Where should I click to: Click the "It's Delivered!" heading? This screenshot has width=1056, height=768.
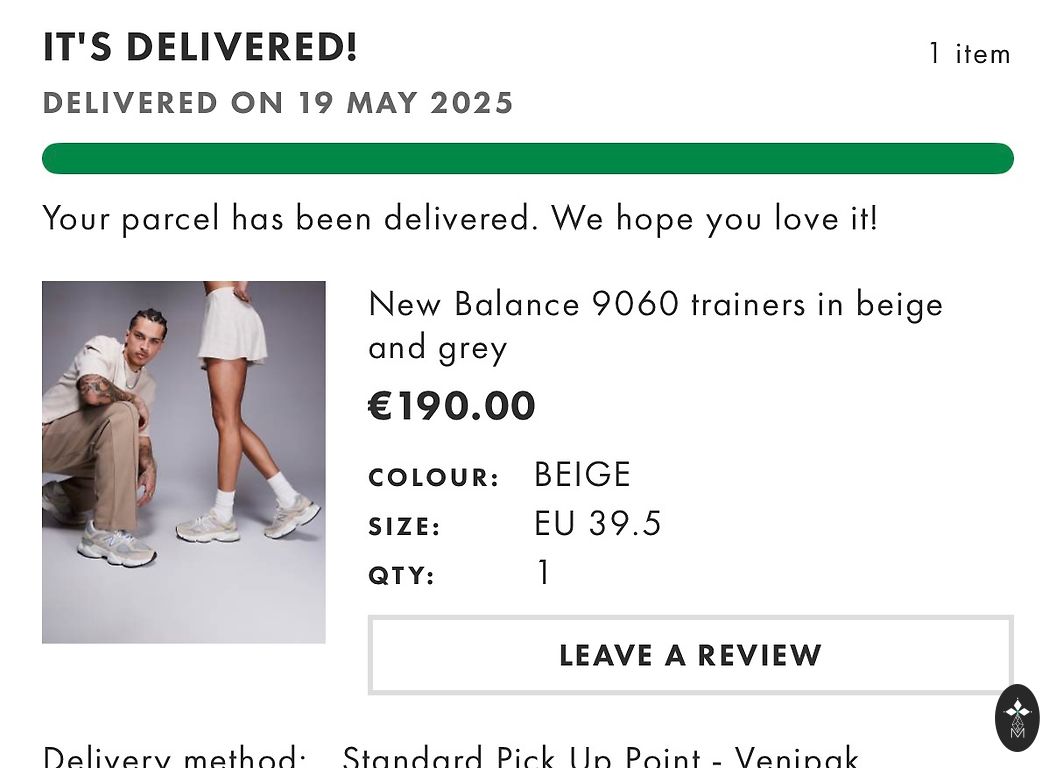coord(200,48)
